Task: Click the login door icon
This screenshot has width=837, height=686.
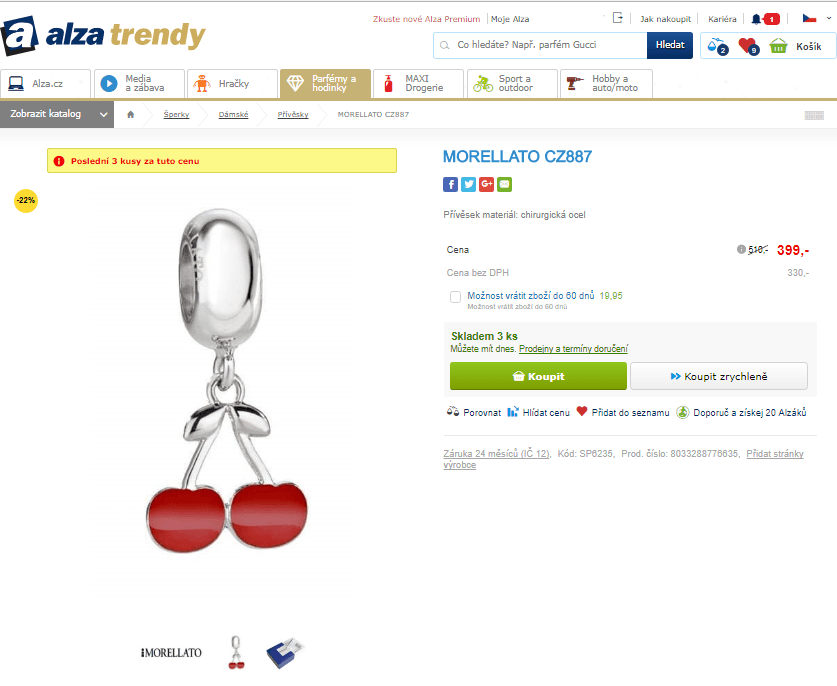Action: pos(618,18)
